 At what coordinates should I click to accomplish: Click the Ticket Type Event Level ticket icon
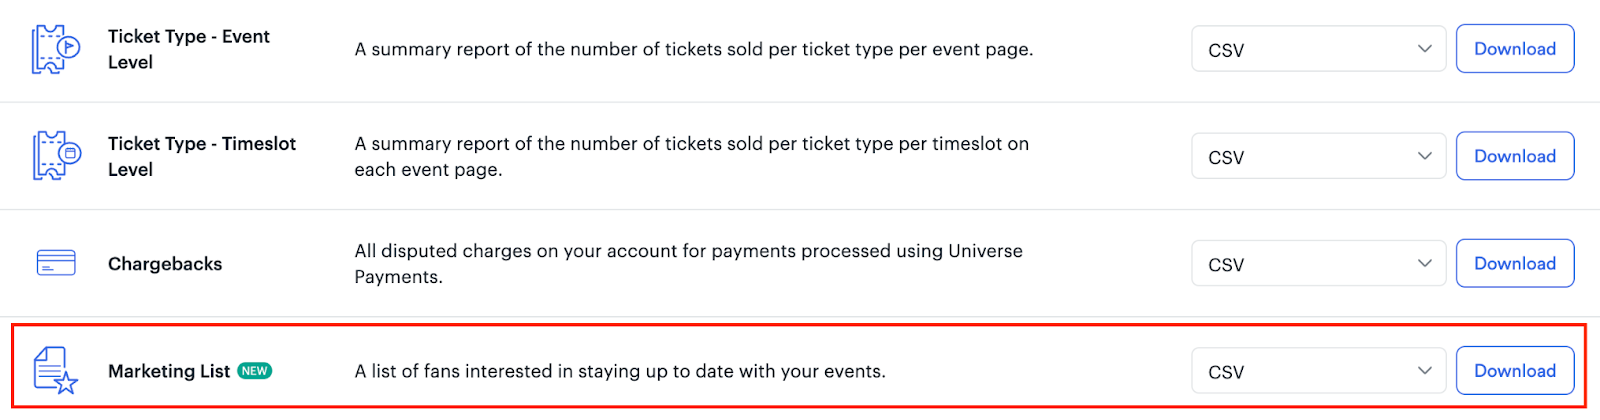(x=56, y=49)
